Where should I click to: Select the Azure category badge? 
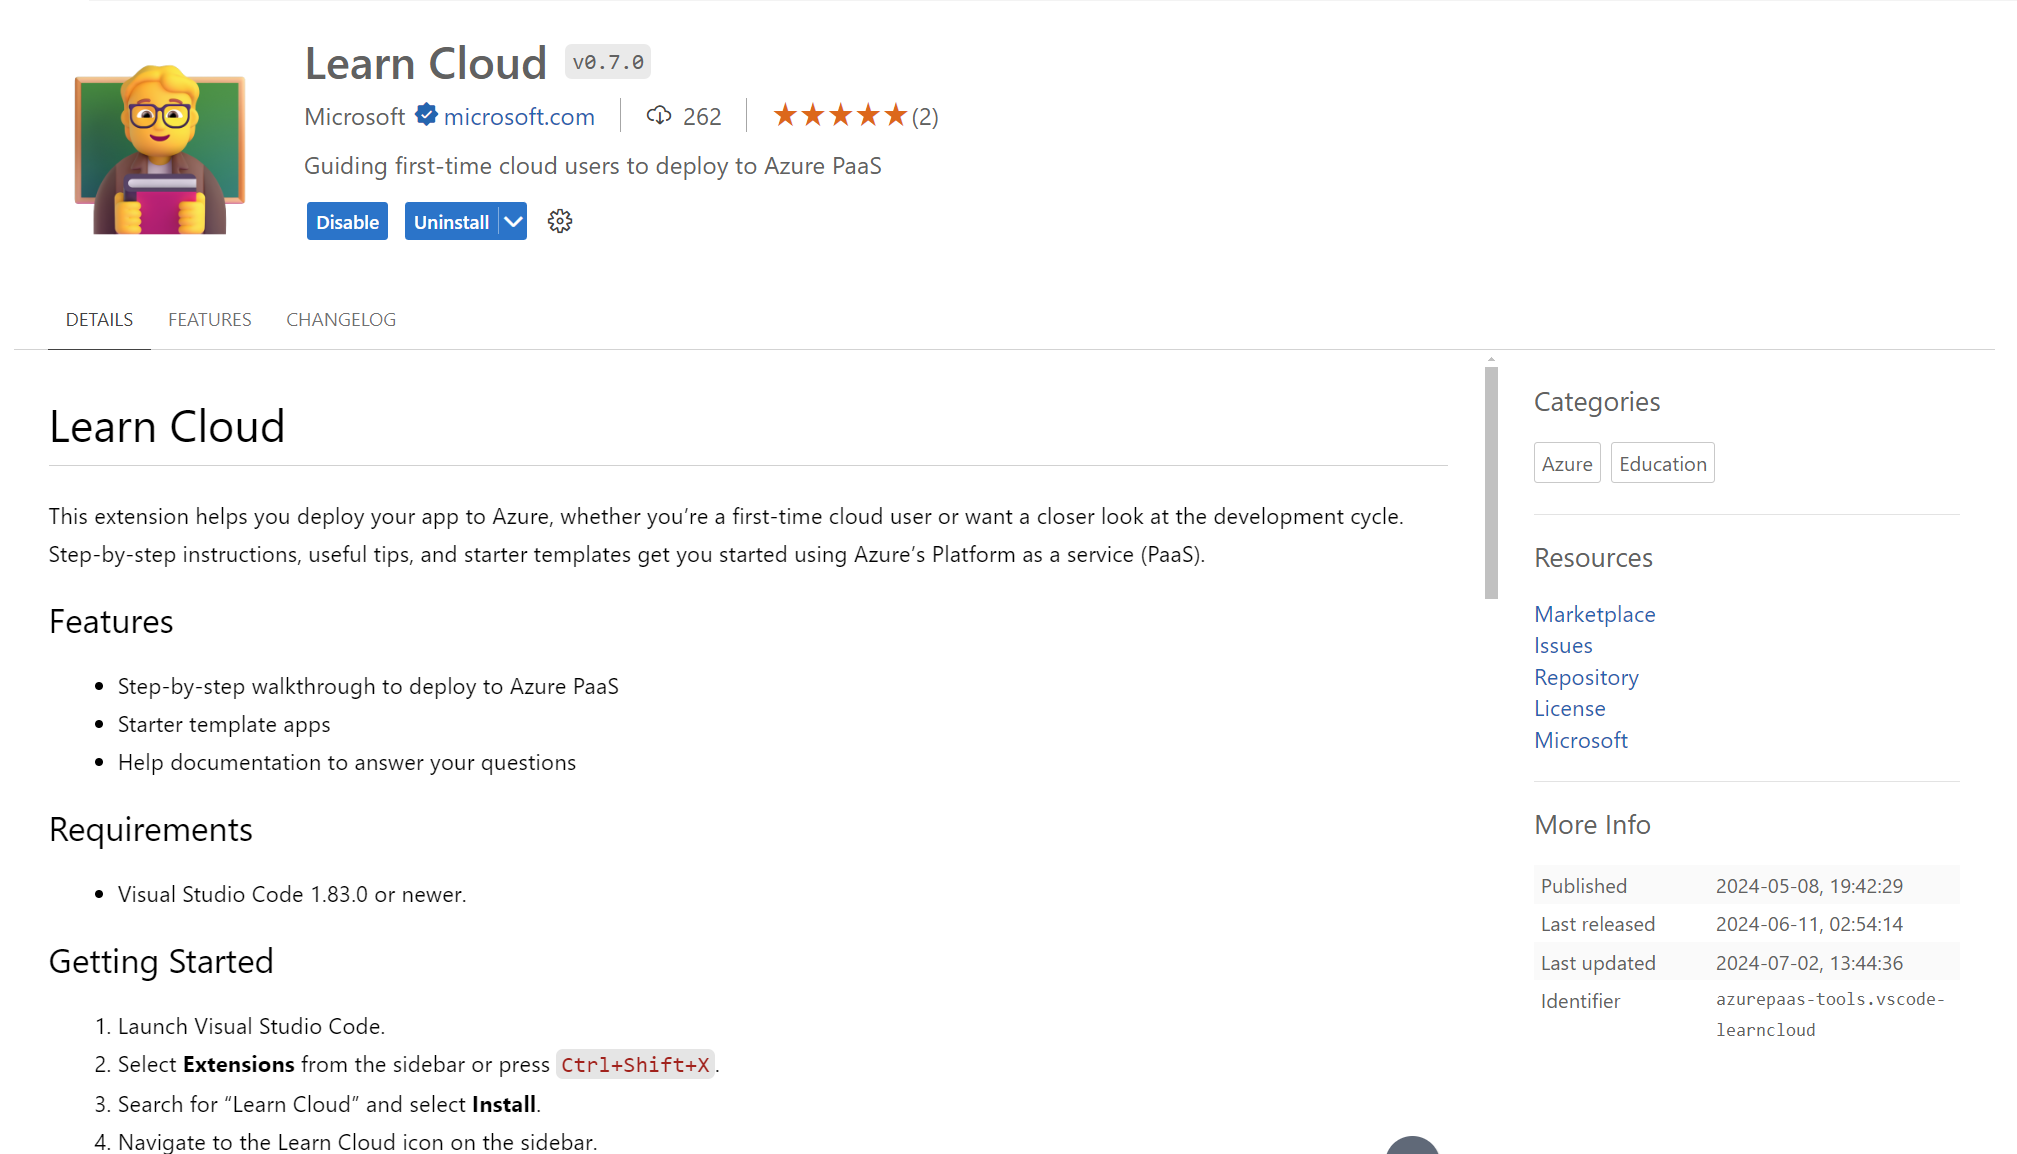pyautogui.click(x=1566, y=462)
